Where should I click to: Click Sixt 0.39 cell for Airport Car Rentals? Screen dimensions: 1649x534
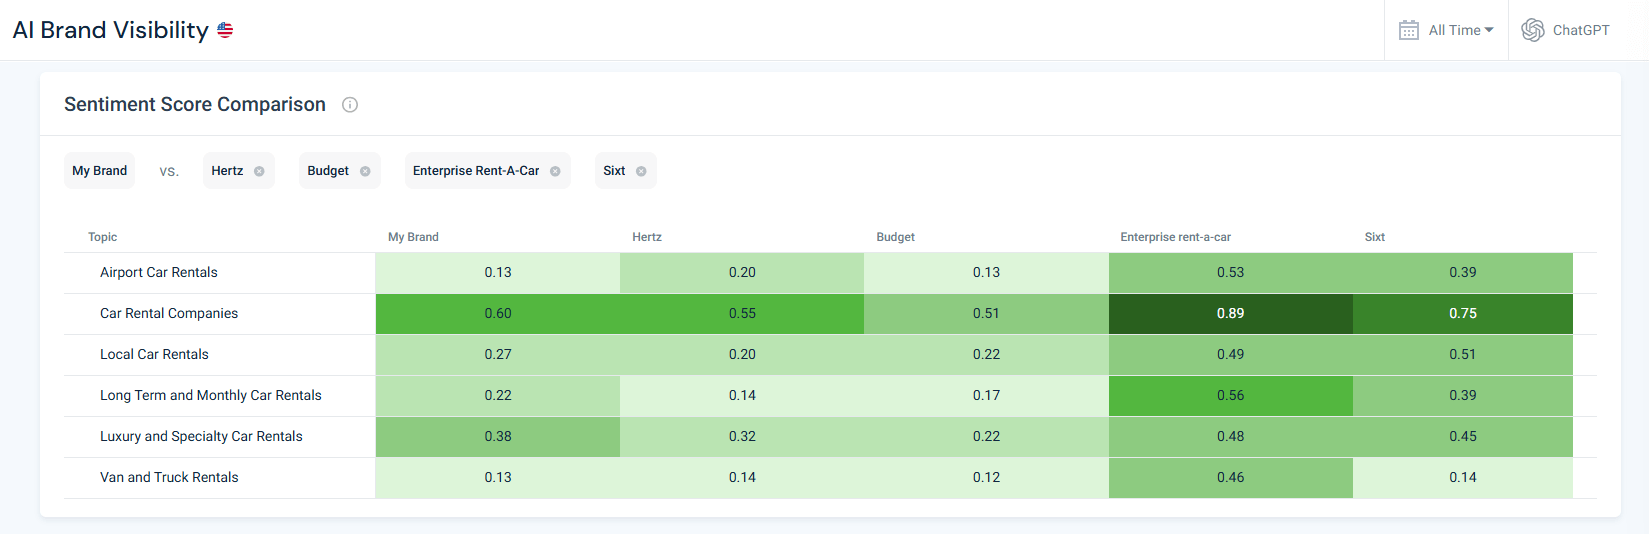(x=1463, y=272)
